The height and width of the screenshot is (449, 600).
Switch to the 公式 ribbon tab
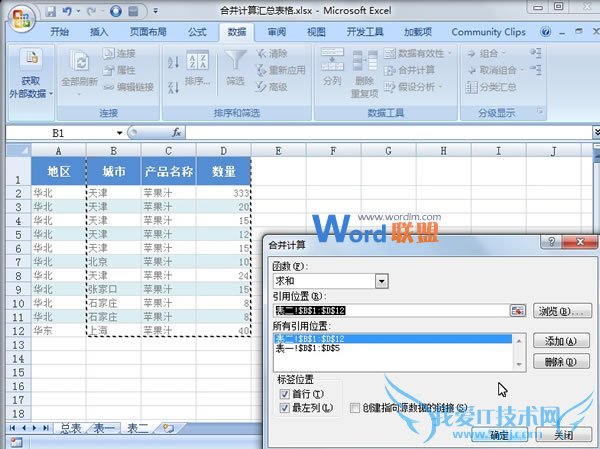[x=197, y=32]
